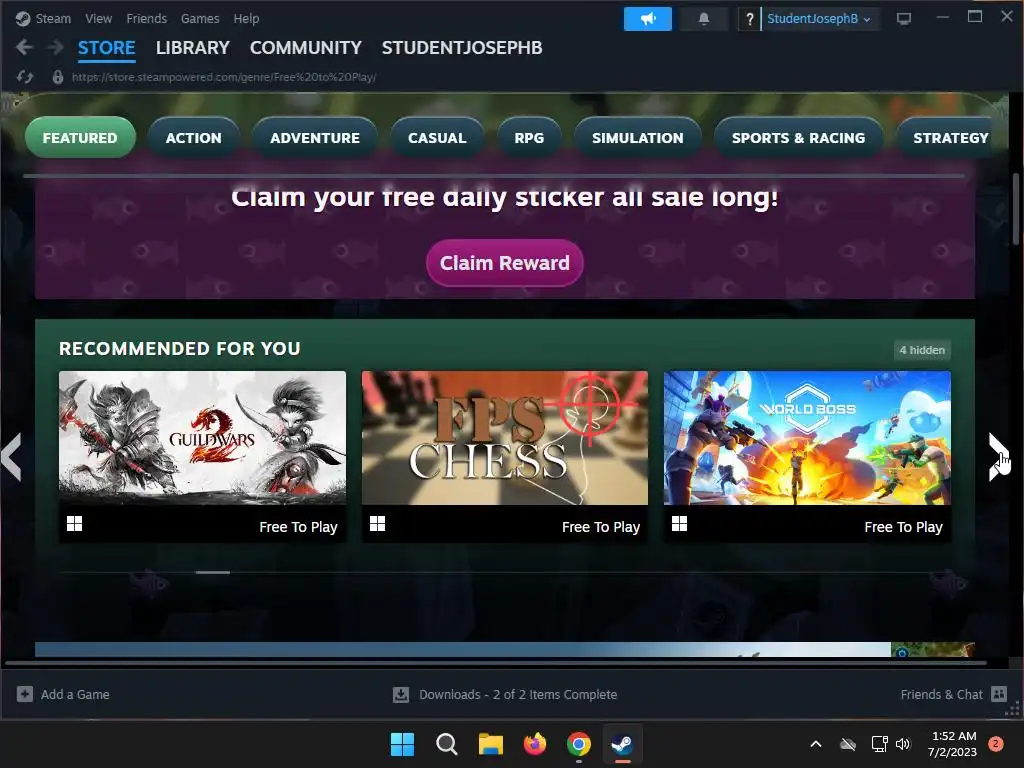The image size is (1024, 768).
Task: Open Guild Wars 2 game thumbnail
Action: click(202, 438)
